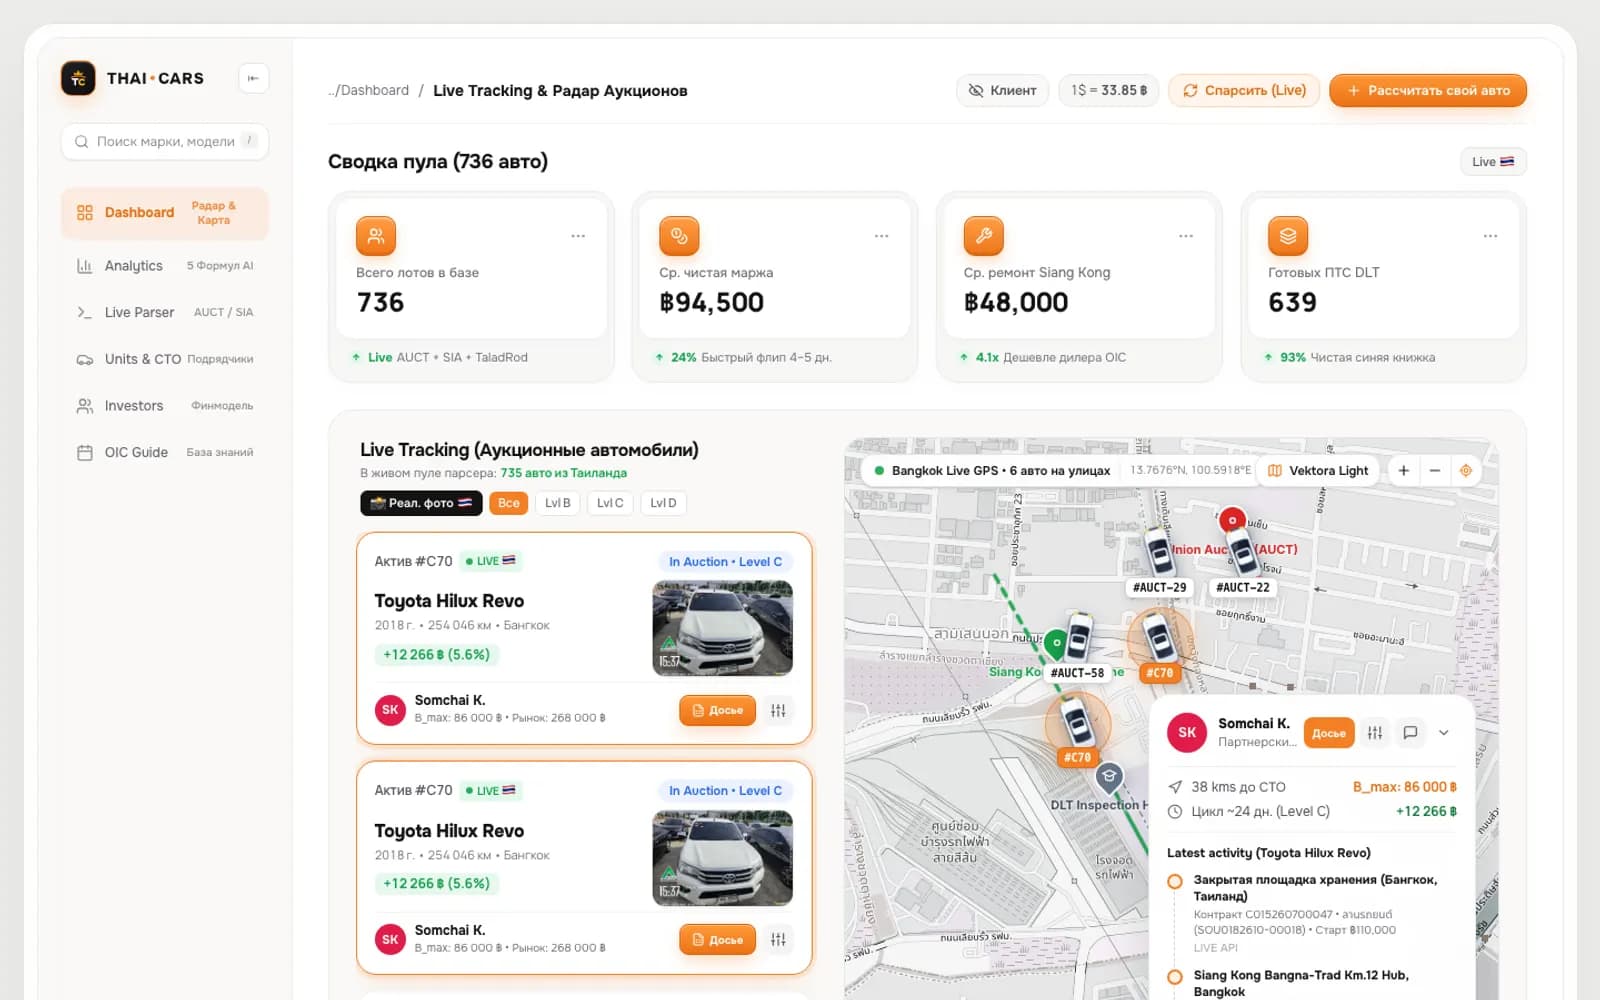Screen dimensions: 1600x1000
Task: Click the red auction location pin
Action: coord(1232,520)
